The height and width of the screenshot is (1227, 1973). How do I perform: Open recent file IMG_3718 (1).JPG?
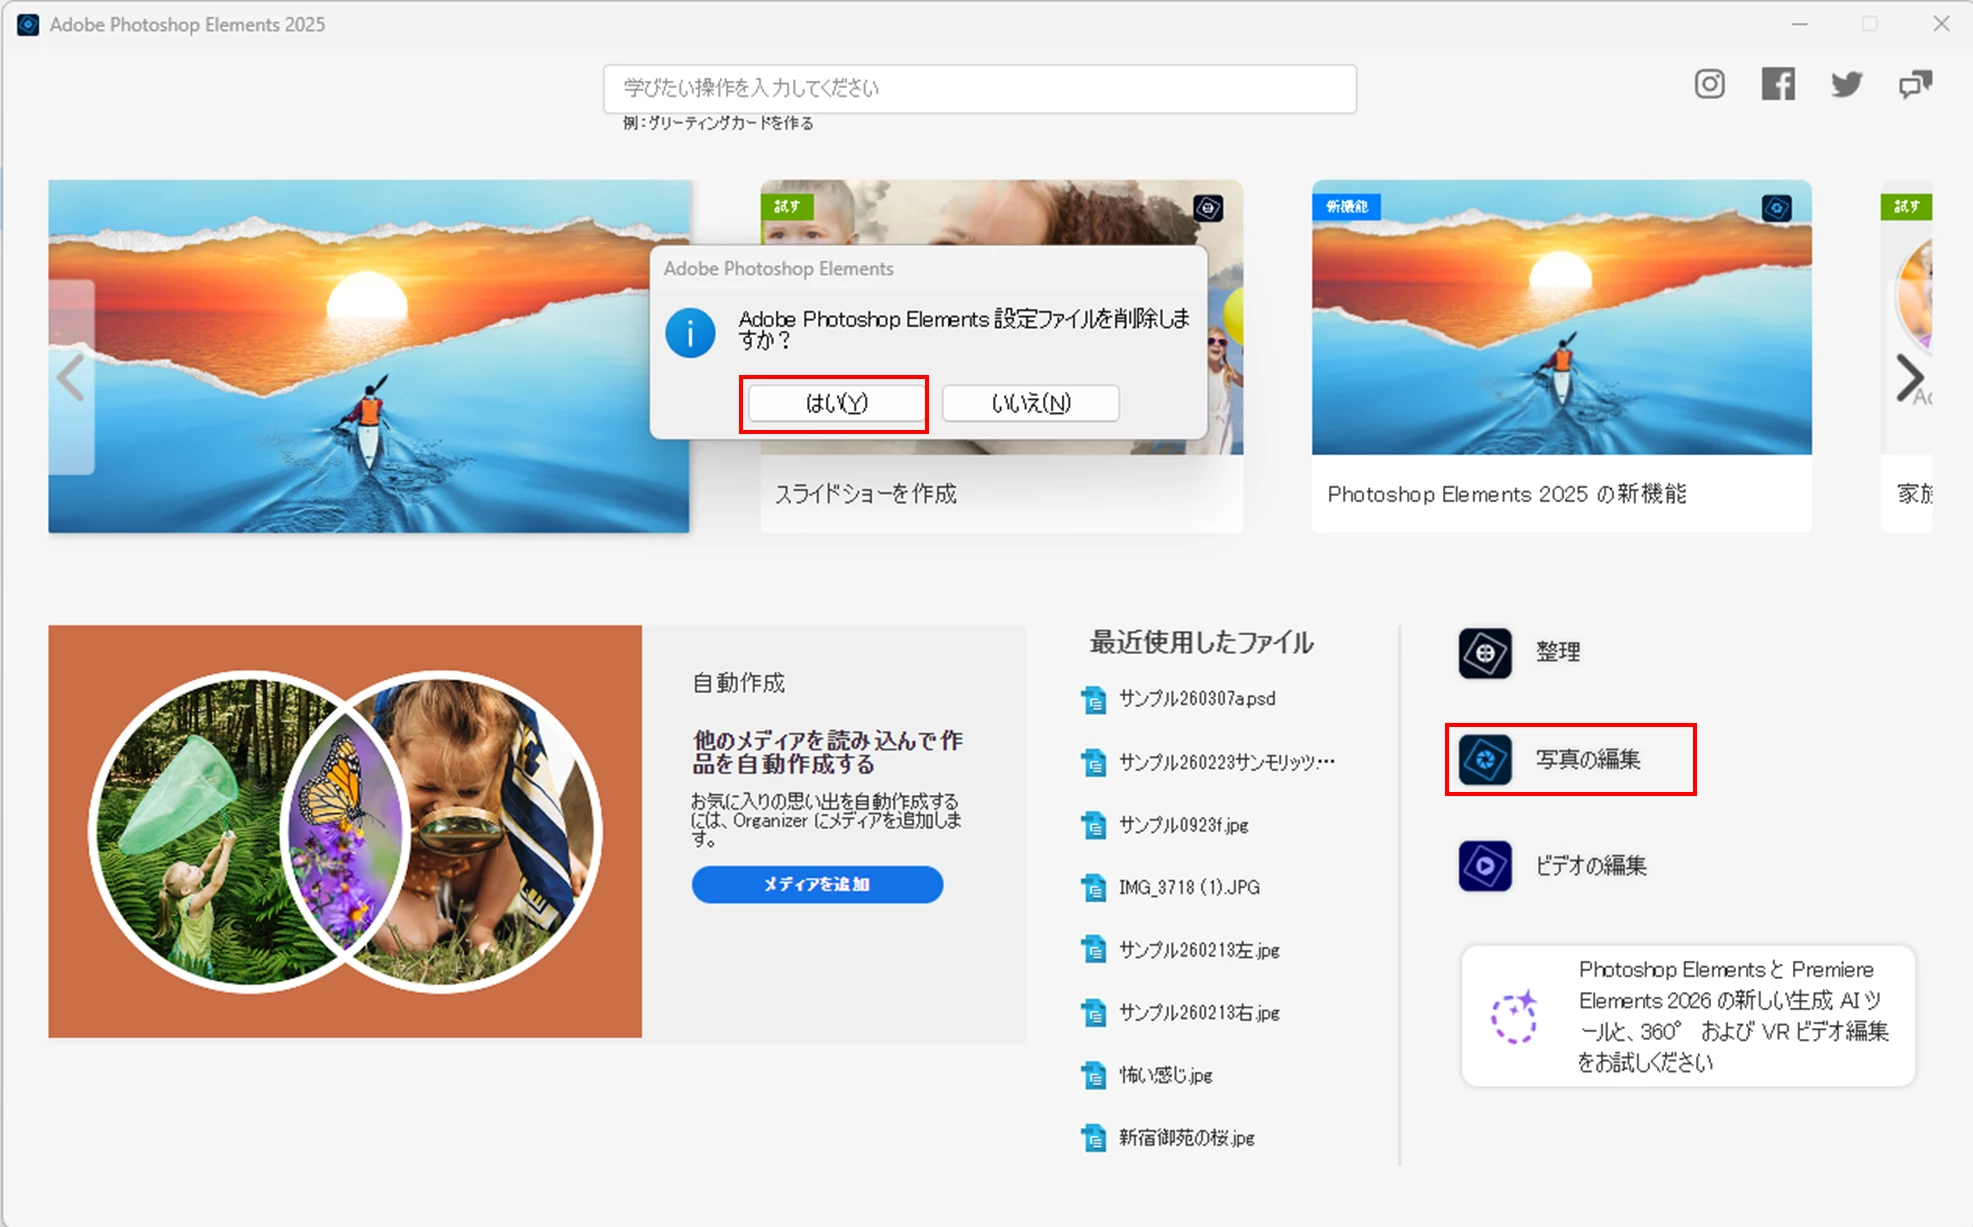point(1188,888)
